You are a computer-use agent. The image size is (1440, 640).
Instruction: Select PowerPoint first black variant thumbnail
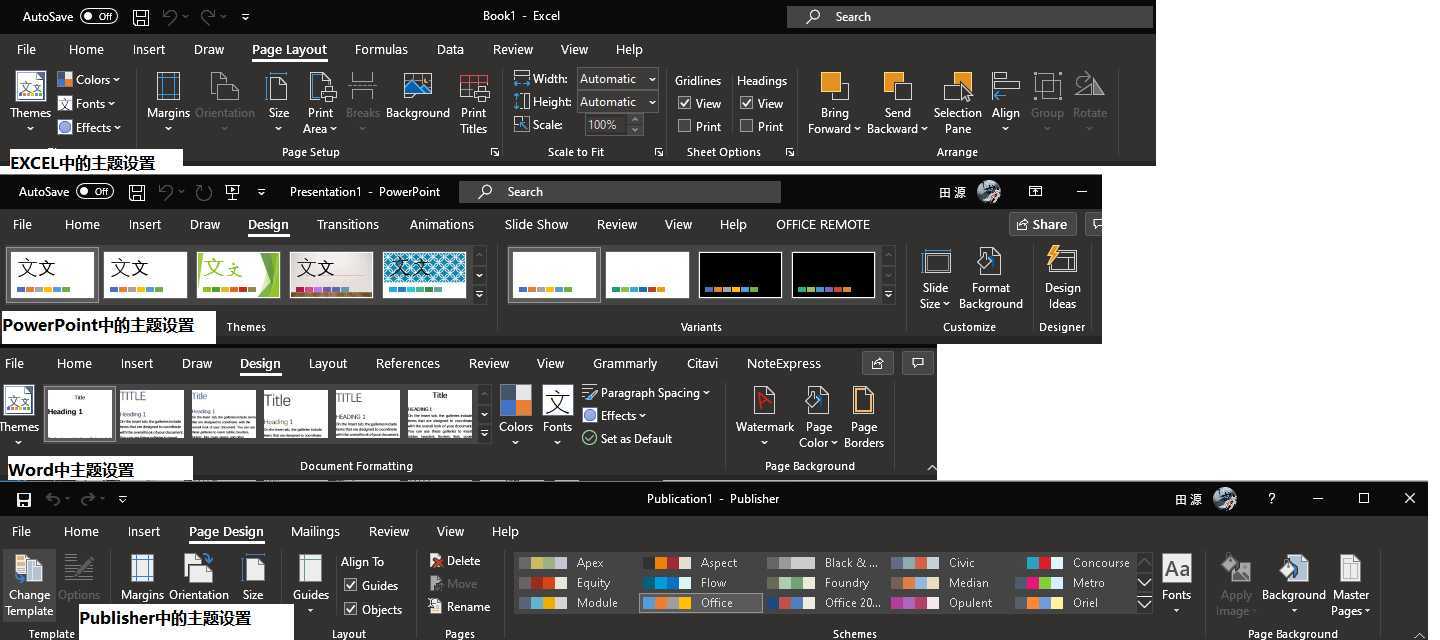(x=740, y=275)
